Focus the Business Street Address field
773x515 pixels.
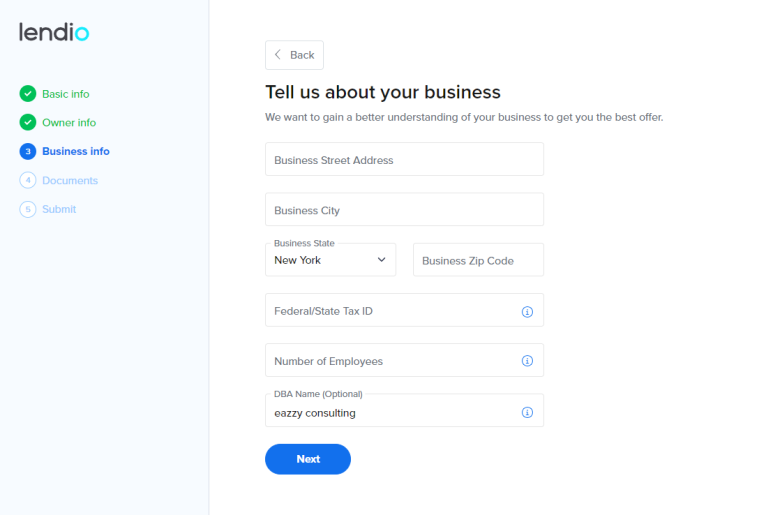click(x=404, y=159)
